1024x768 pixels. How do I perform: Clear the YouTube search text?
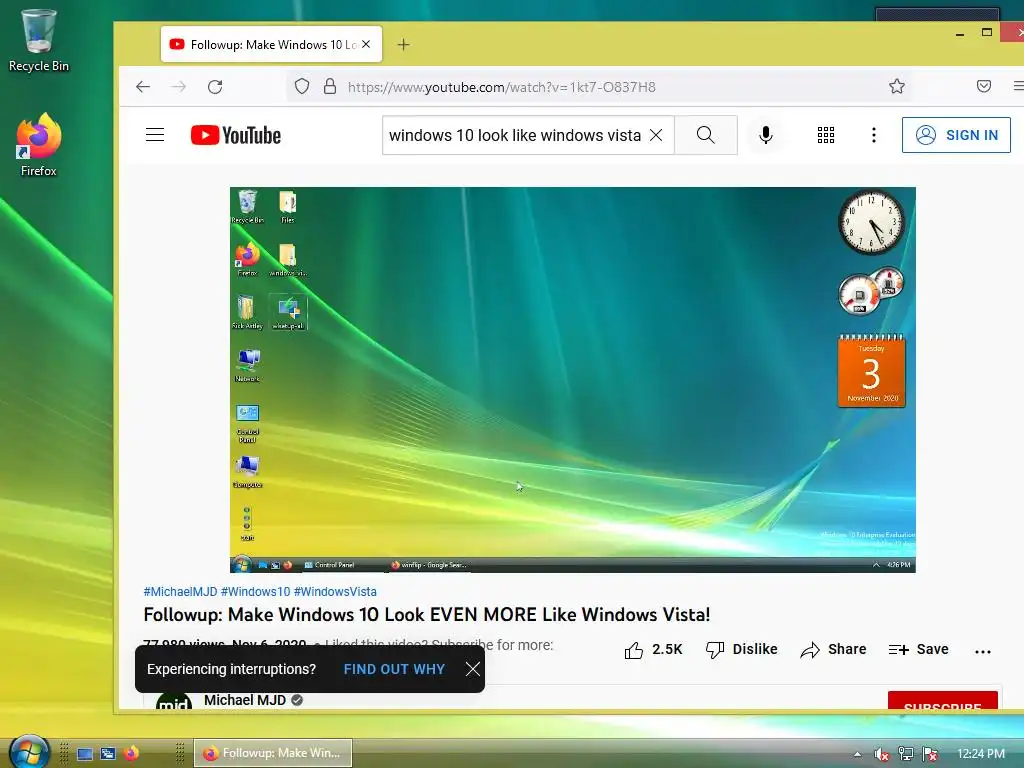[656, 135]
